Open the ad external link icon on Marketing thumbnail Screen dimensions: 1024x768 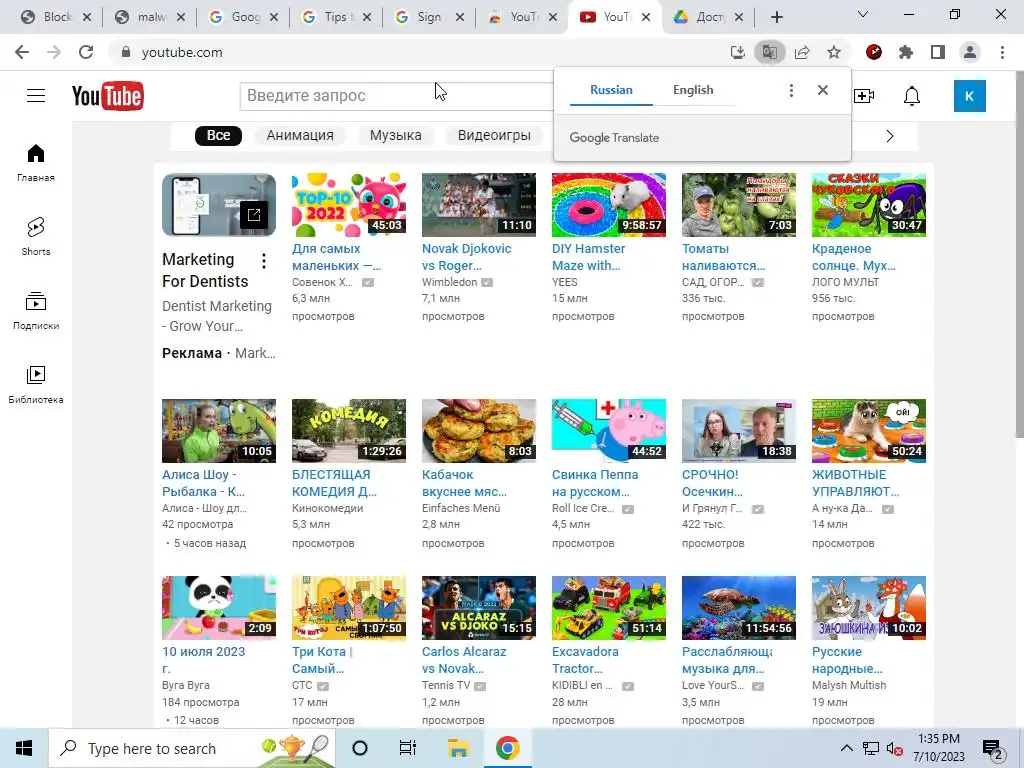click(x=254, y=214)
